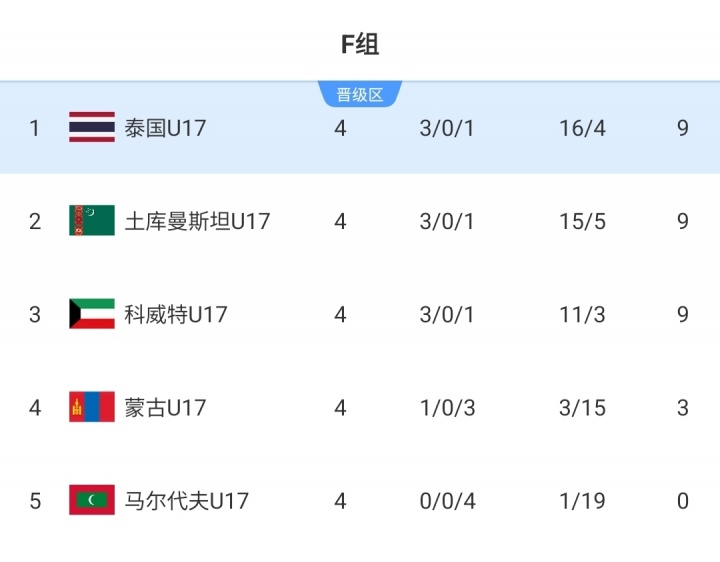Click the F组 group header
The width and height of the screenshot is (720, 562).
tap(360, 44)
